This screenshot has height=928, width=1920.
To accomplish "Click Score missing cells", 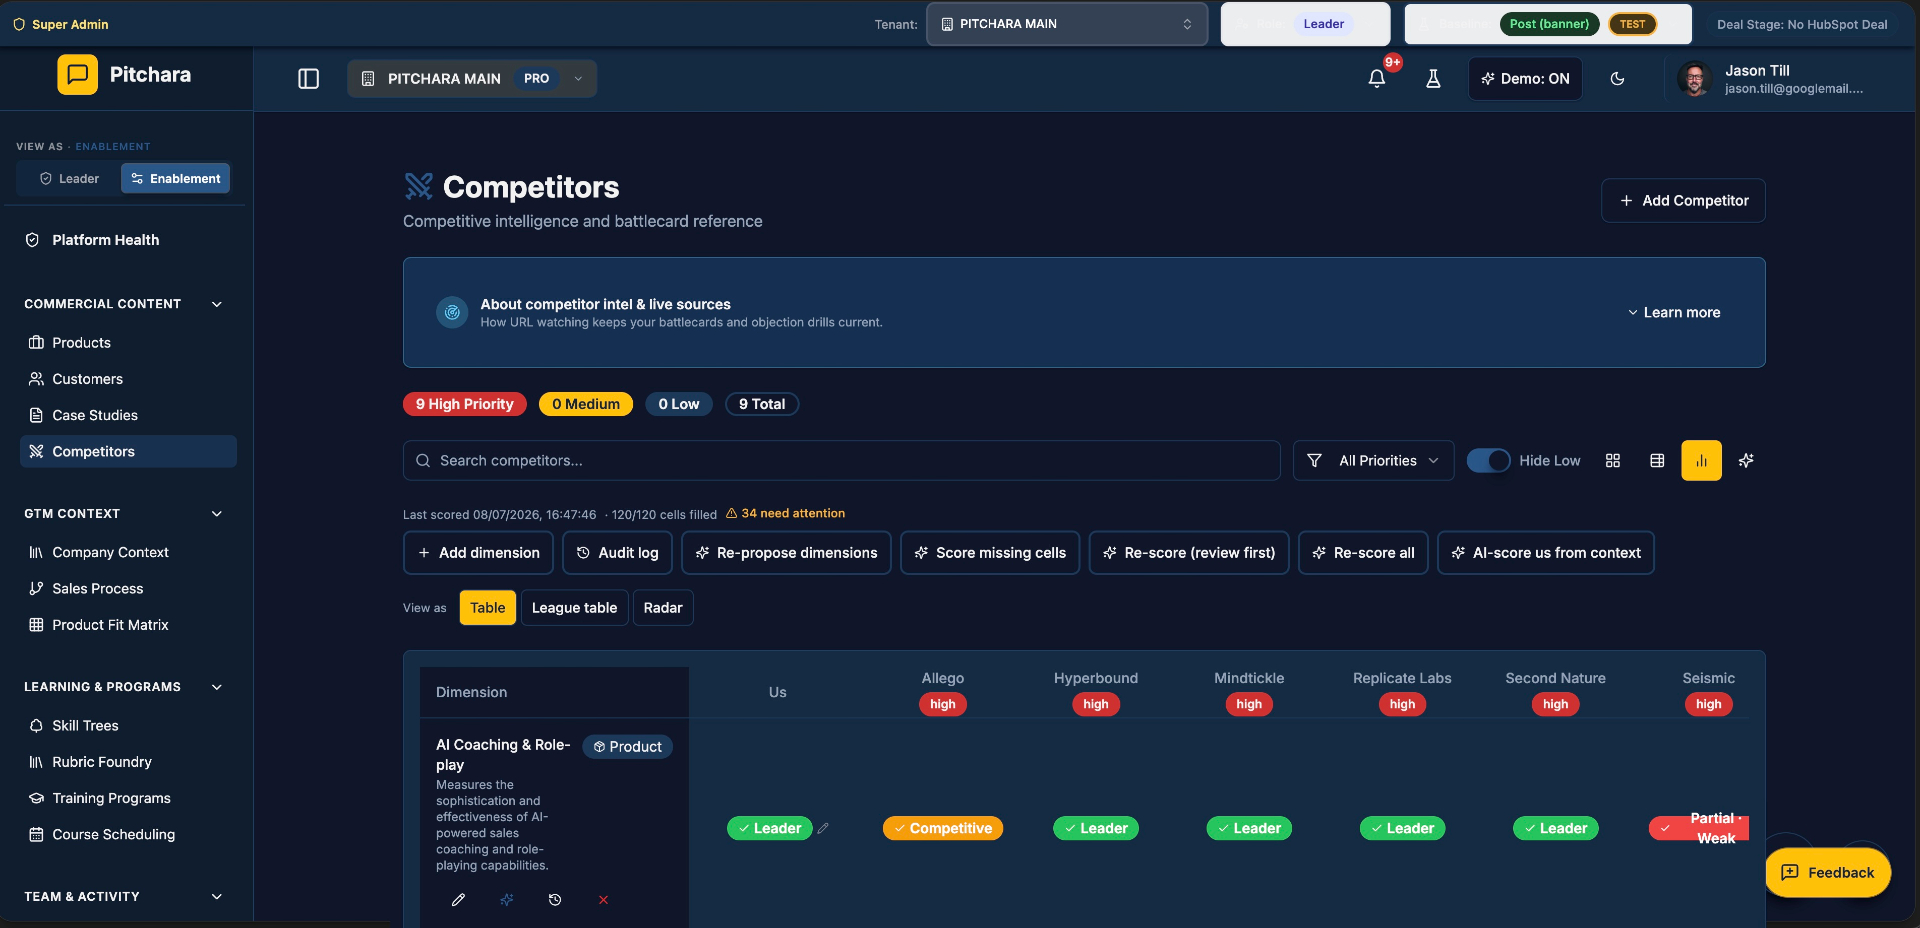I will 990,553.
